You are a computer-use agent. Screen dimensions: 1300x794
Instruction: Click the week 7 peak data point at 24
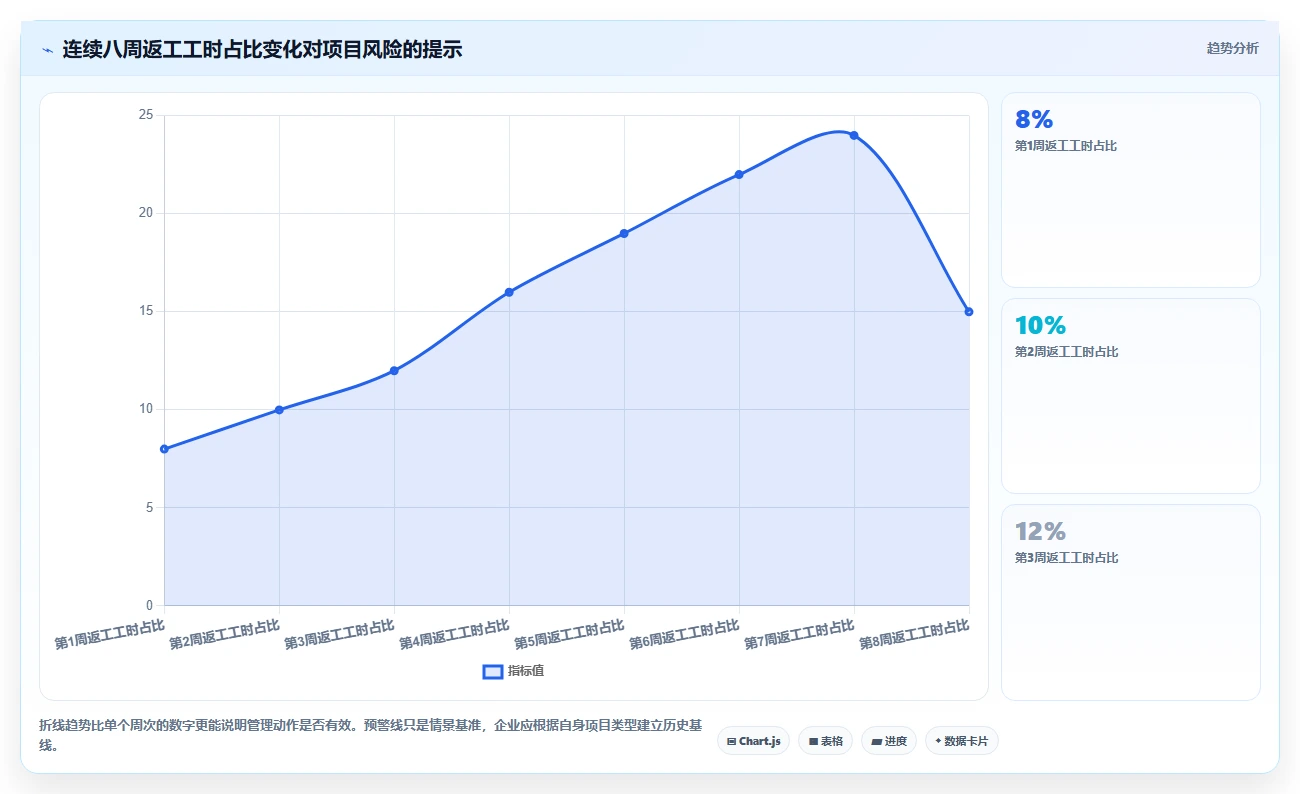click(x=854, y=135)
